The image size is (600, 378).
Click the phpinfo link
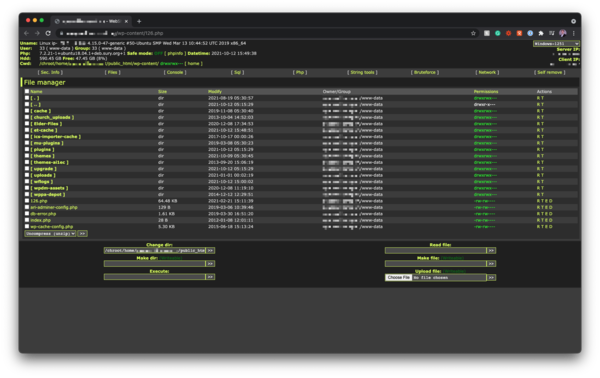point(175,54)
